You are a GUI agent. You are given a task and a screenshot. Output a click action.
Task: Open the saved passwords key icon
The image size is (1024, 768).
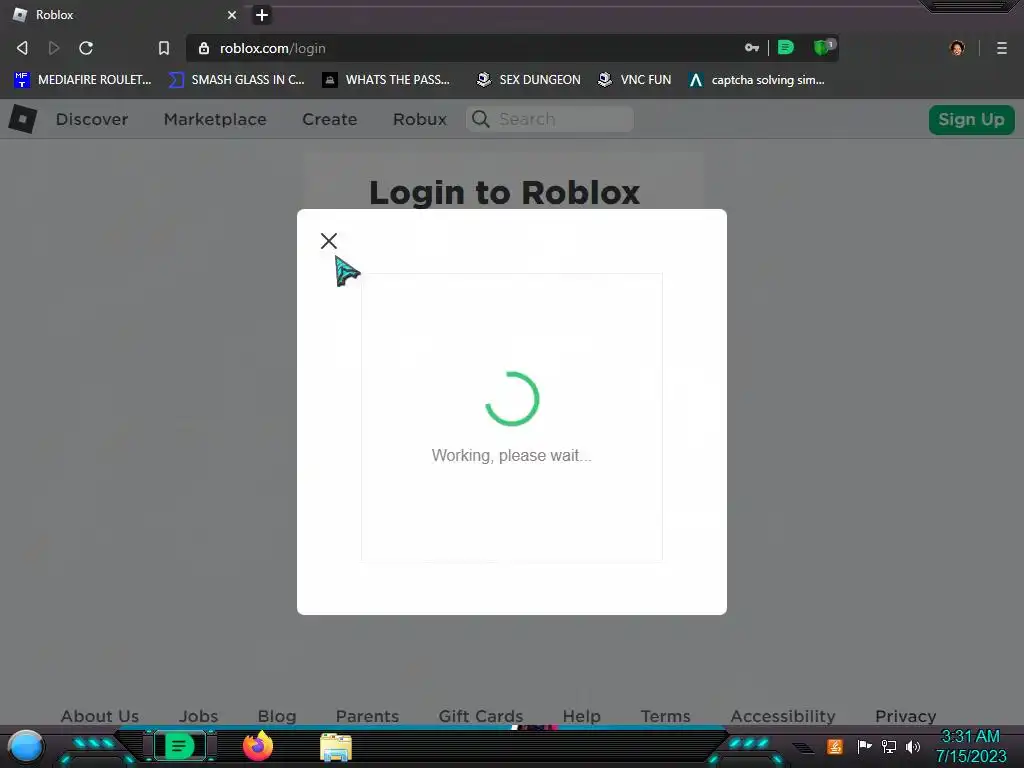(x=752, y=48)
